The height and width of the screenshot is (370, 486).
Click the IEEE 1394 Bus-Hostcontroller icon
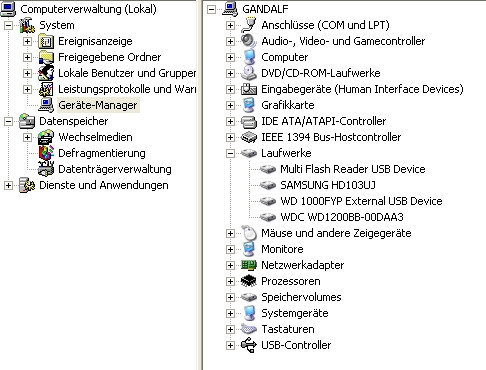tap(249, 137)
